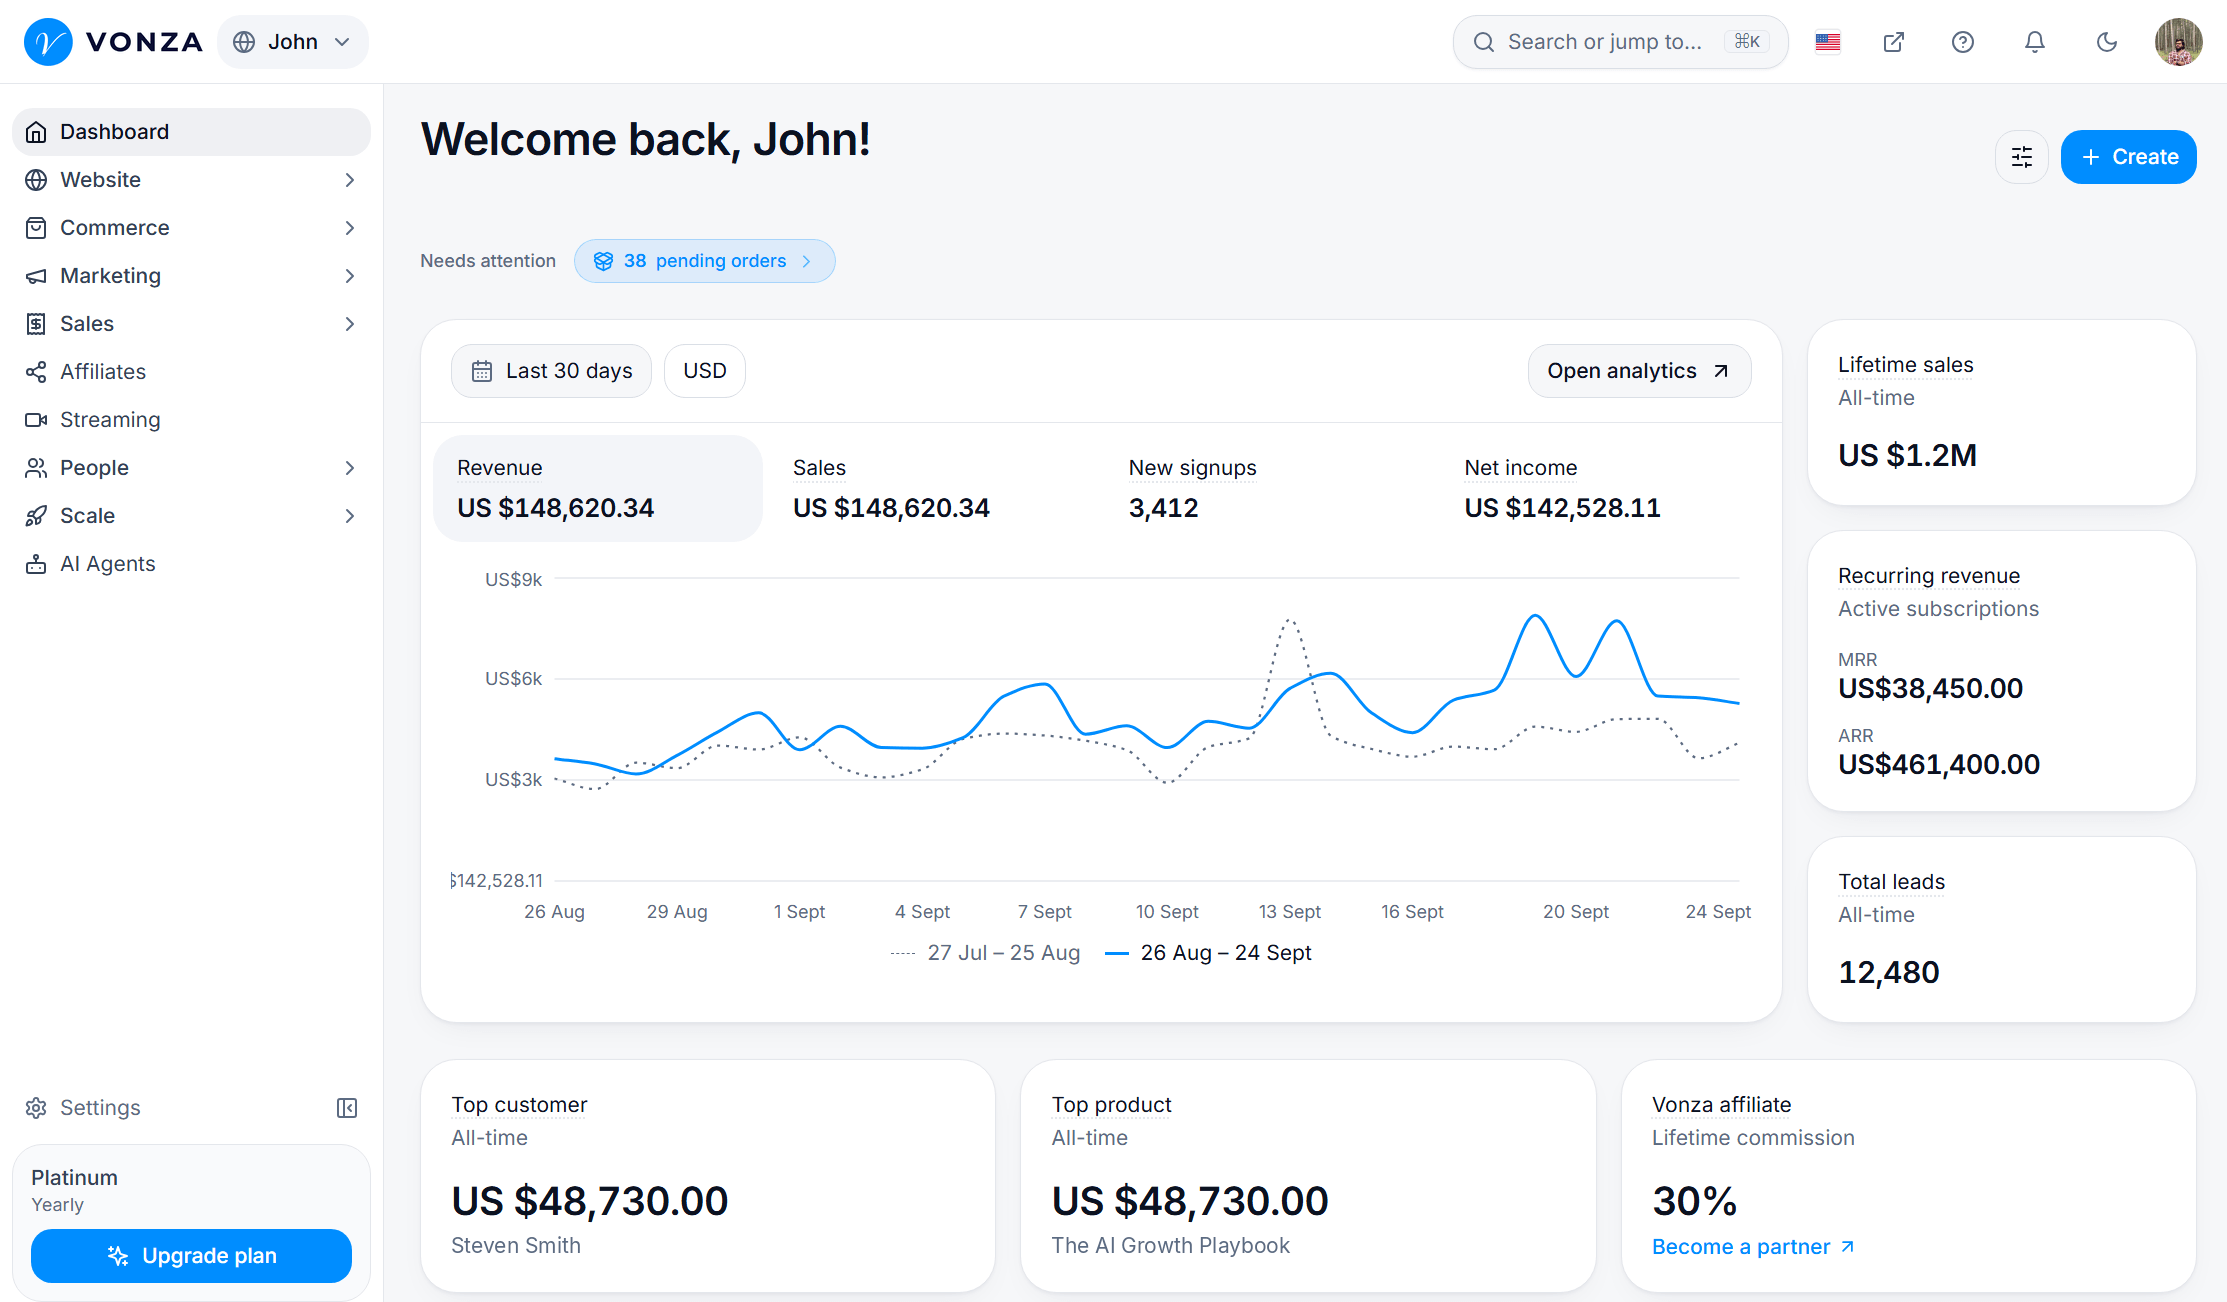
Task: Click the ARR US$461,400.00 value
Action: point(1939,764)
